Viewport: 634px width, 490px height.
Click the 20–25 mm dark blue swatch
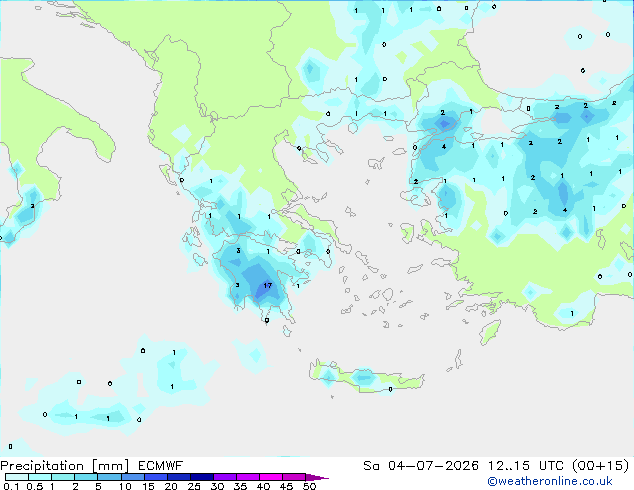(x=179, y=477)
